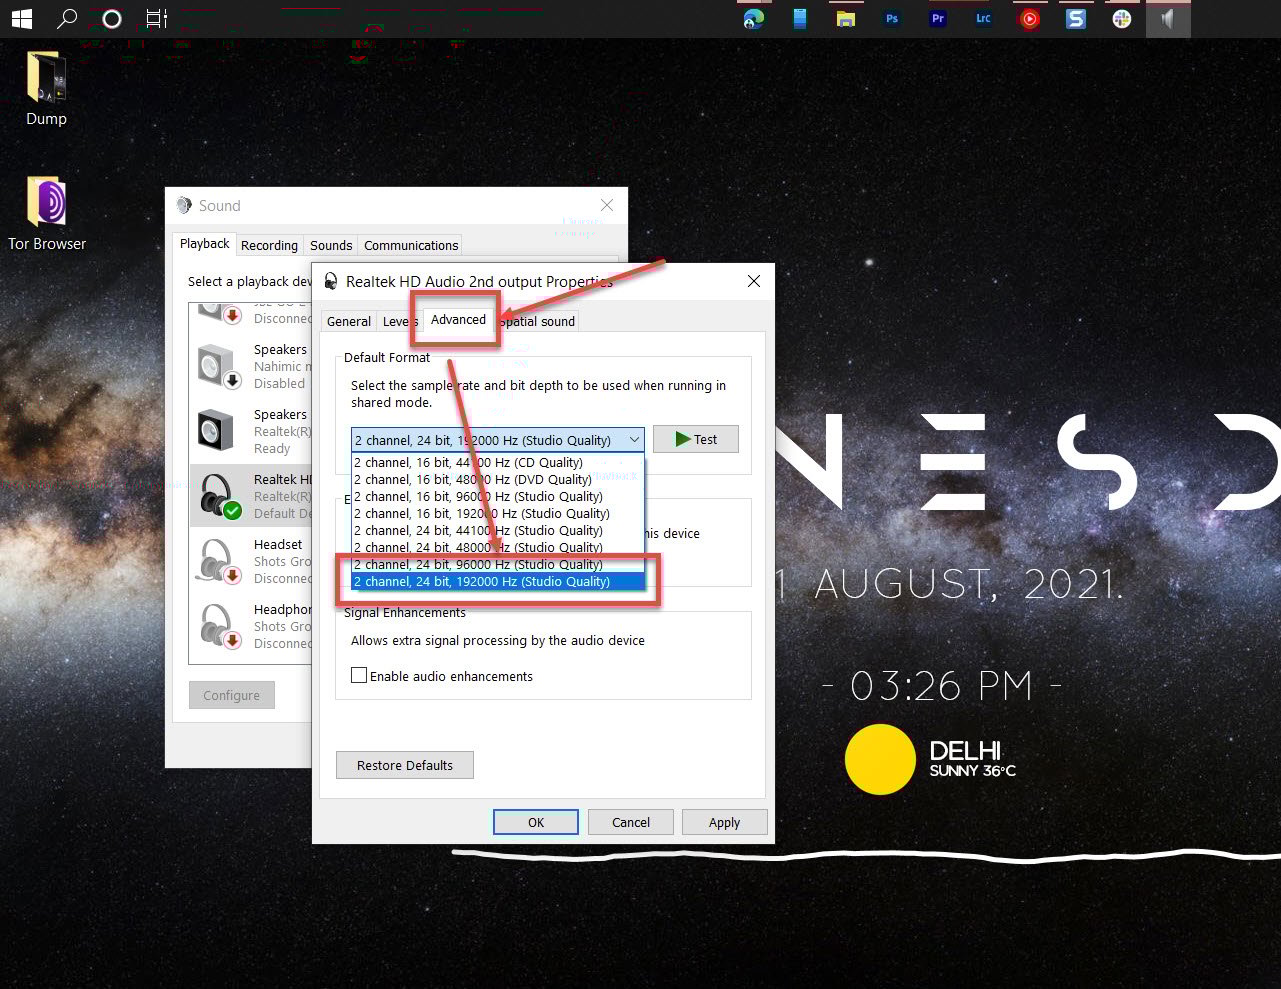
Task: Open the Default Format combo box
Action: 498,440
